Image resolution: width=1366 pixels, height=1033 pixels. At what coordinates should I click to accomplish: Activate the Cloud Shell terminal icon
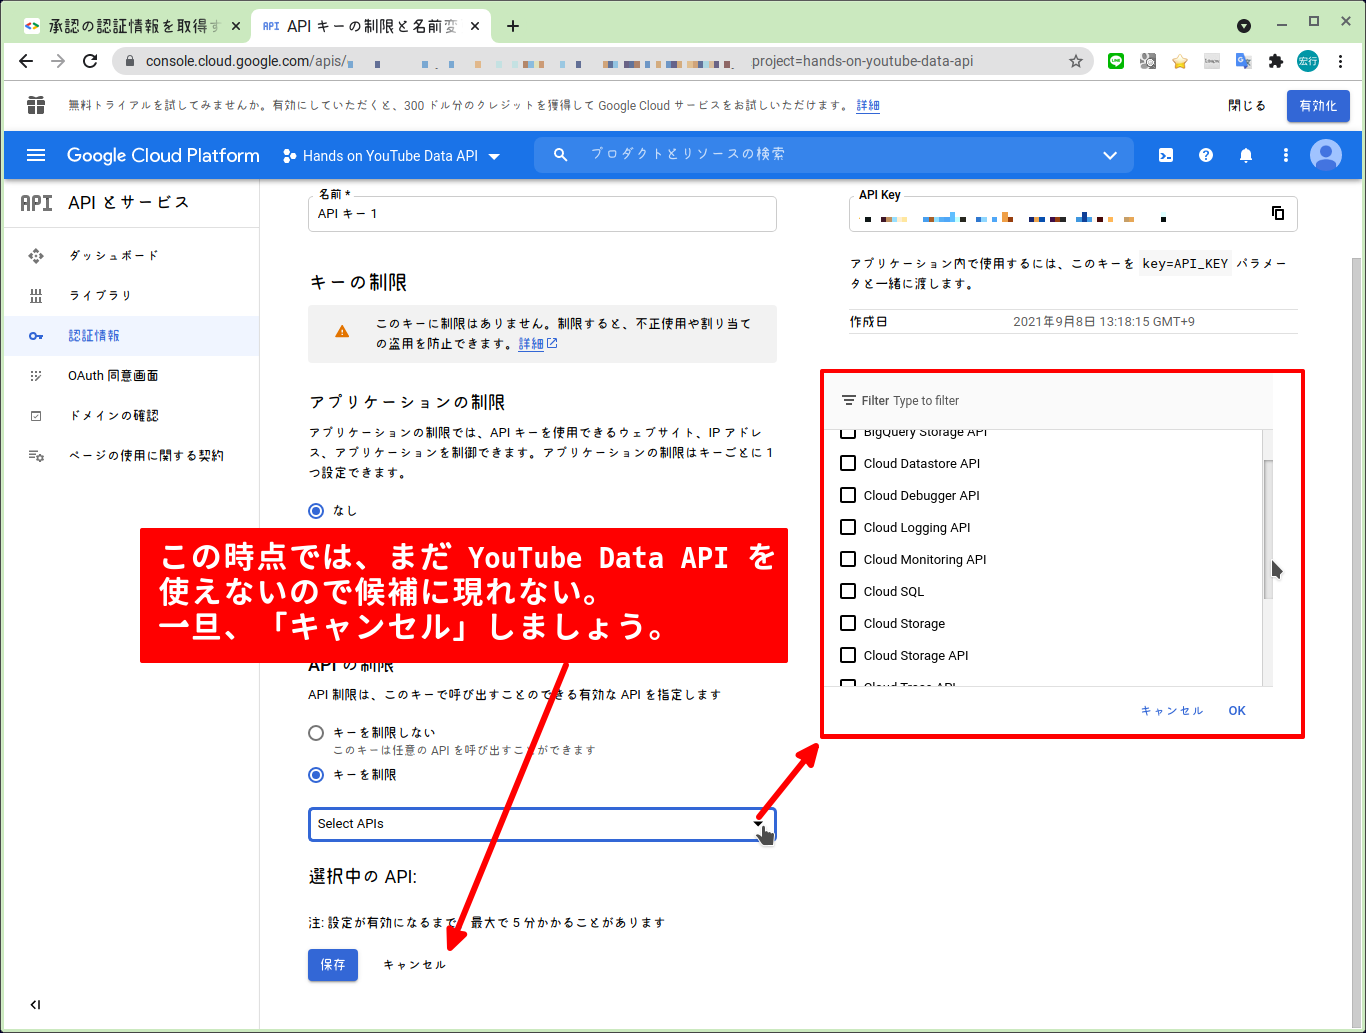tap(1166, 155)
